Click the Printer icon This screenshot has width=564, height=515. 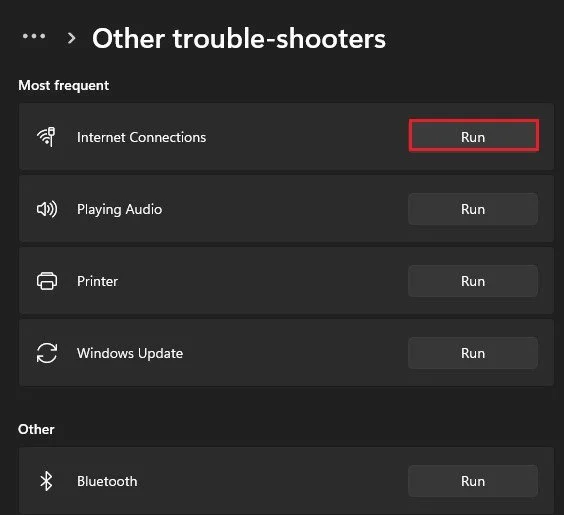[x=47, y=281]
